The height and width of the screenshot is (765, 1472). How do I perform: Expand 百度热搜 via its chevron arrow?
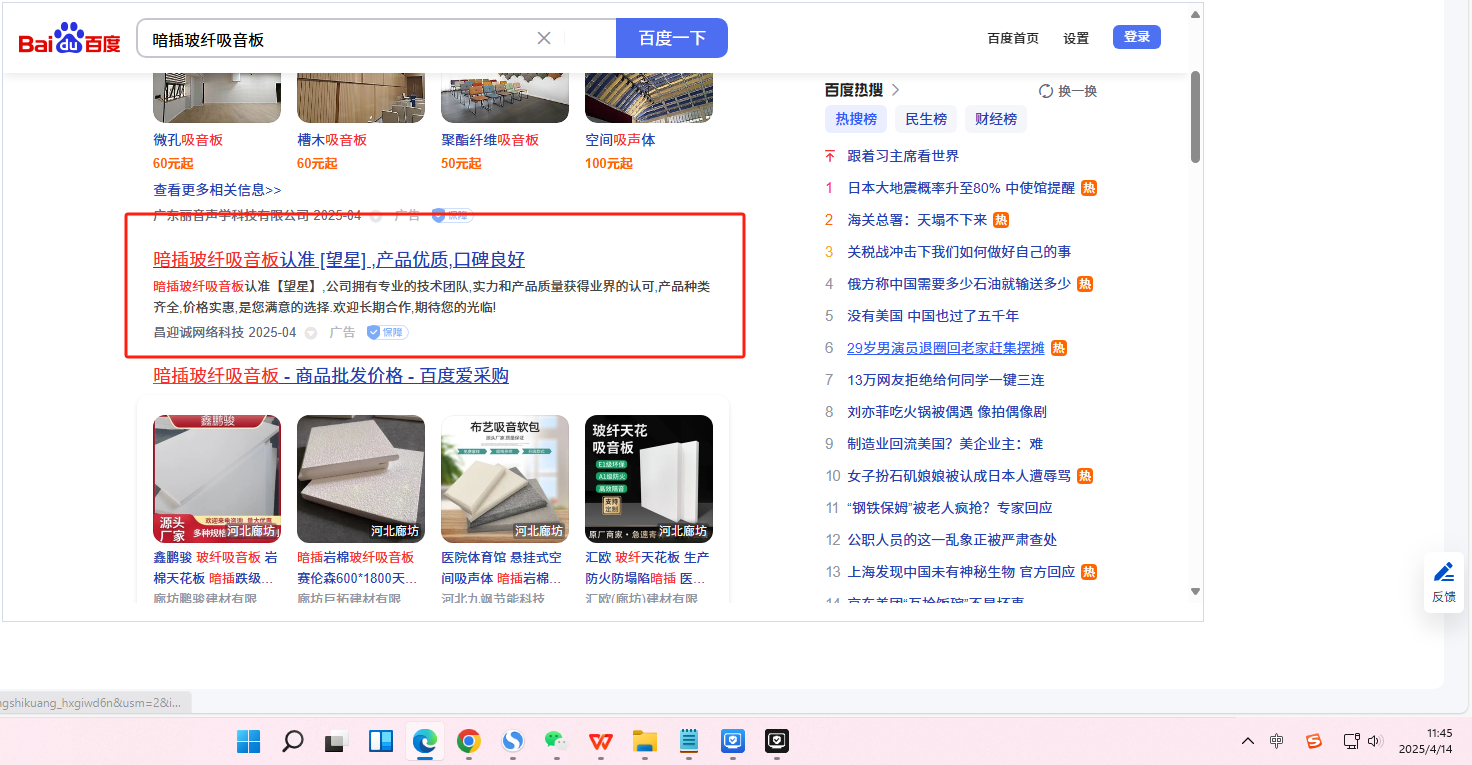pos(895,90)
